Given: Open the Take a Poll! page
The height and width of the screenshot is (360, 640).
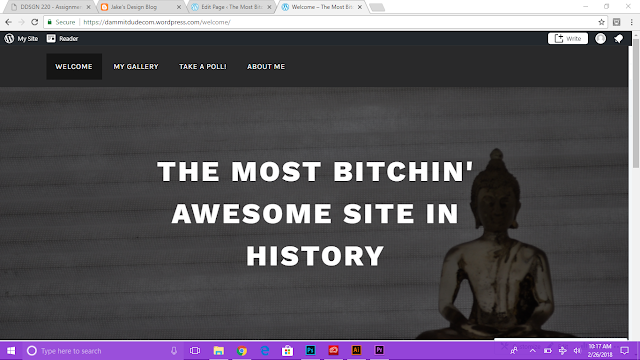Looking at the screenshot, I should coord(202,67).
